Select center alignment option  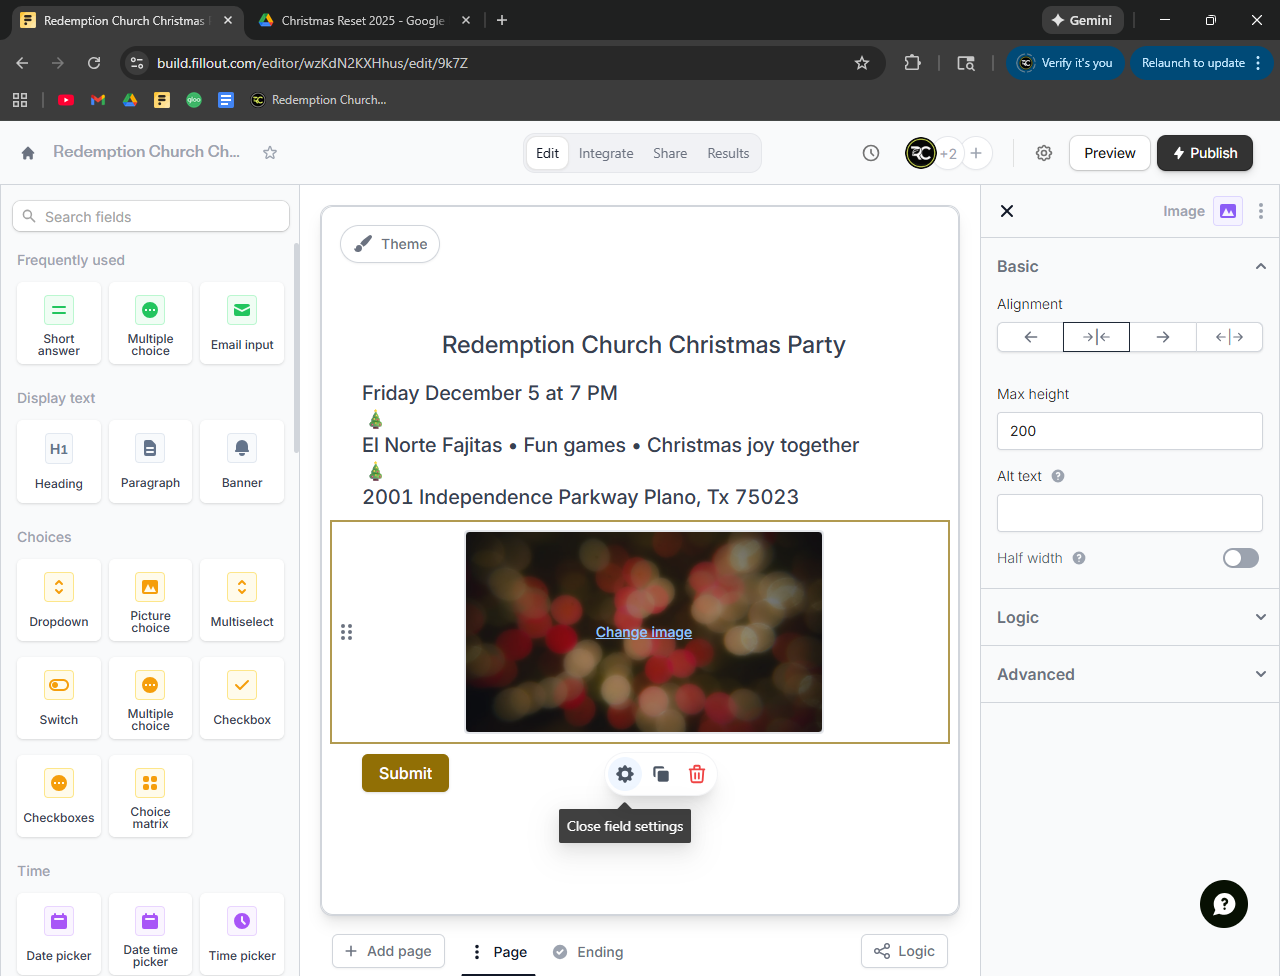coord(1096,337)
